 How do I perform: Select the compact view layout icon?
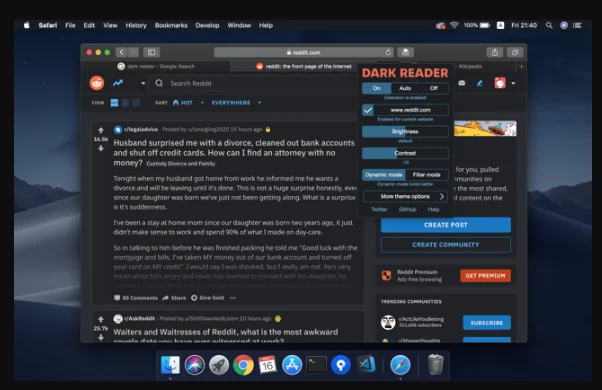(x=136, y=102)
